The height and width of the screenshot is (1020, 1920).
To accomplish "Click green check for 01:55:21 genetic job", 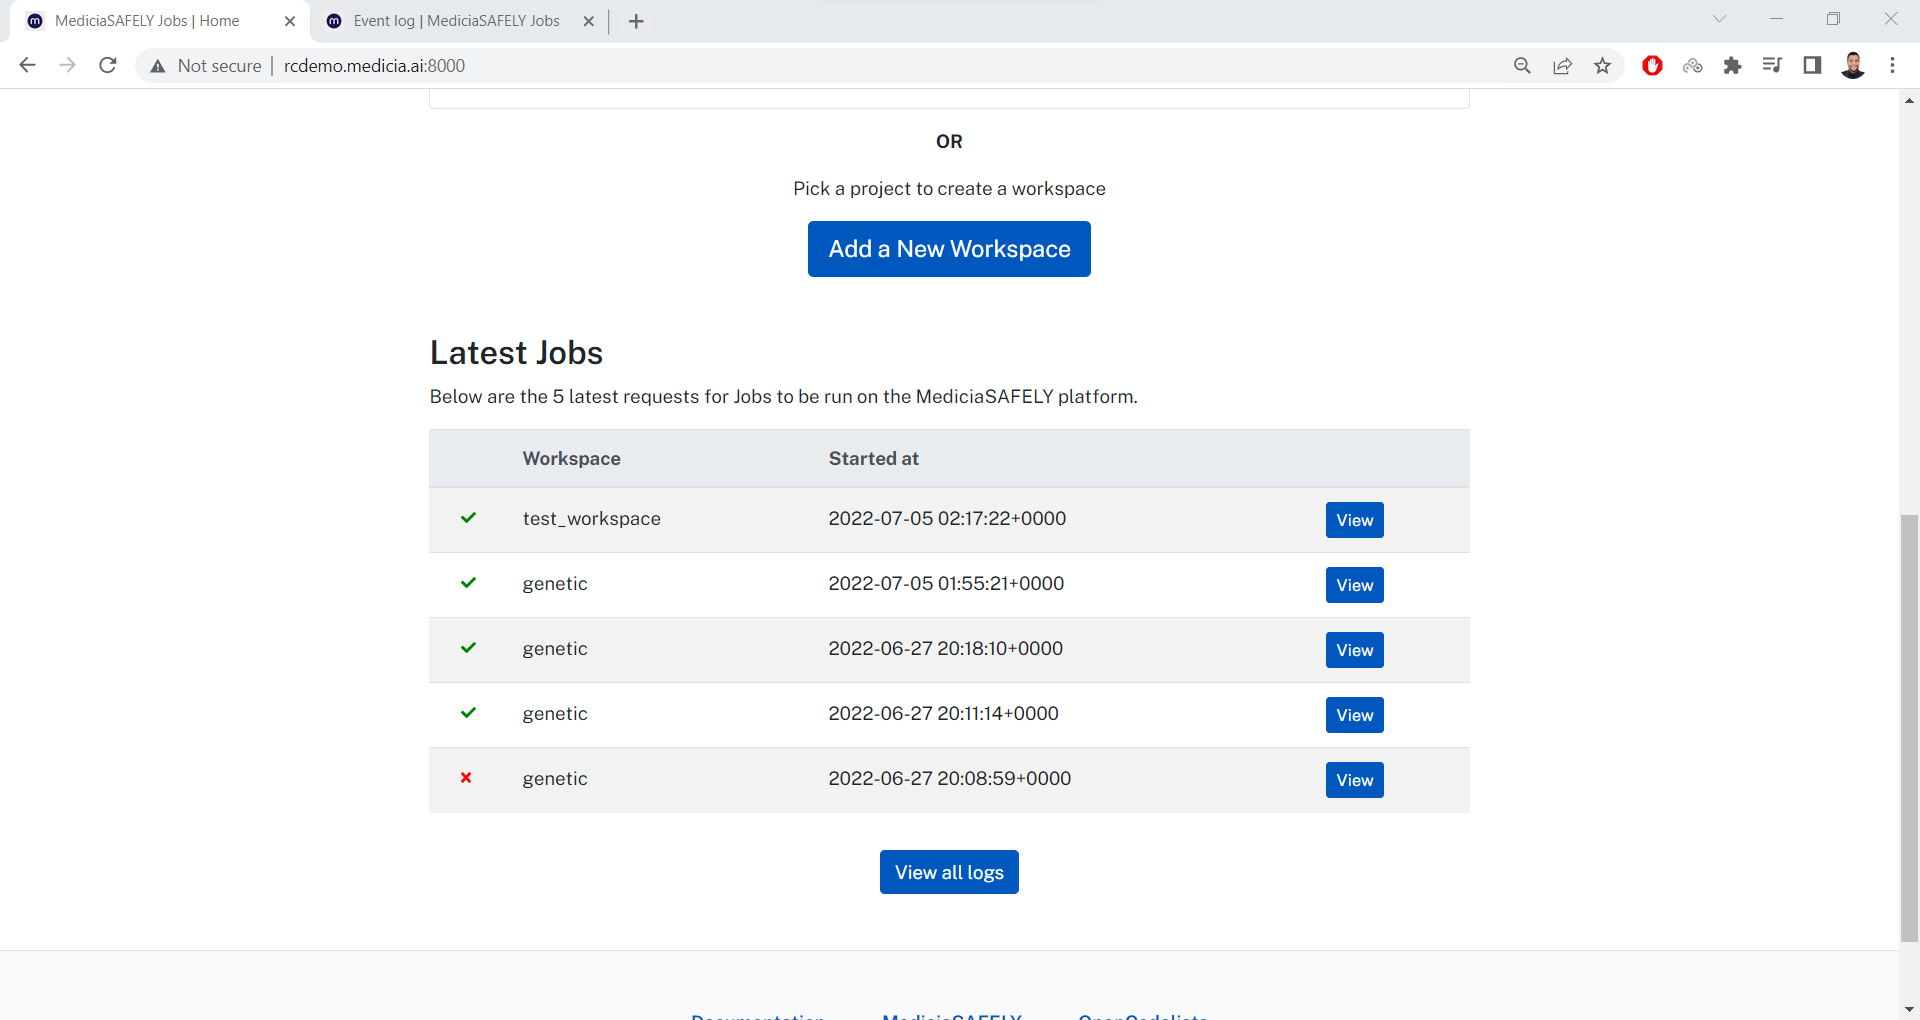I will 468,583.
